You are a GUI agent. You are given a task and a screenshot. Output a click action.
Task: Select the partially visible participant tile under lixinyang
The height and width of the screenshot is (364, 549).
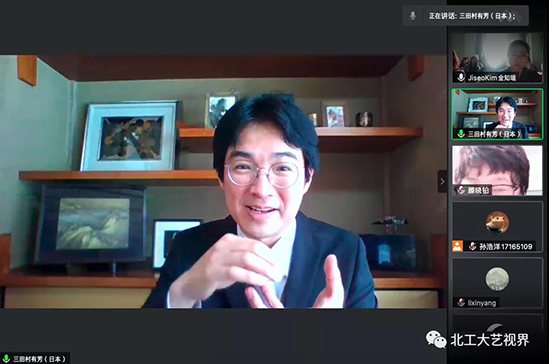(x=497, y=323)
